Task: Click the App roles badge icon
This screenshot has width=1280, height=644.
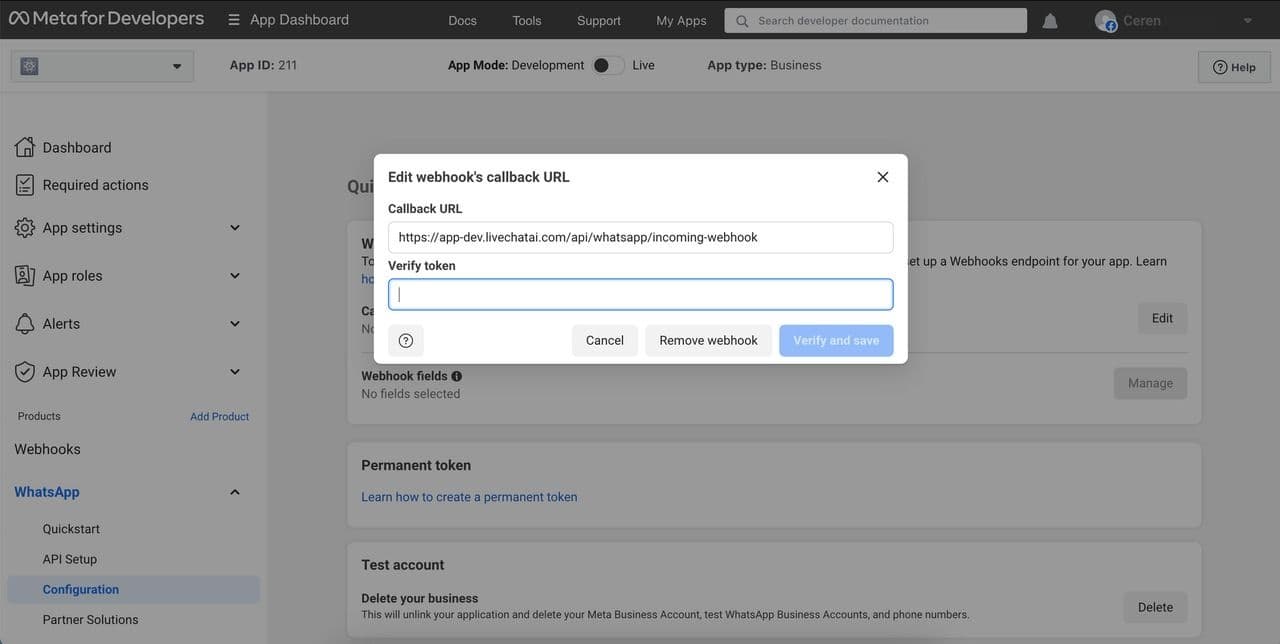Action: 25,276
